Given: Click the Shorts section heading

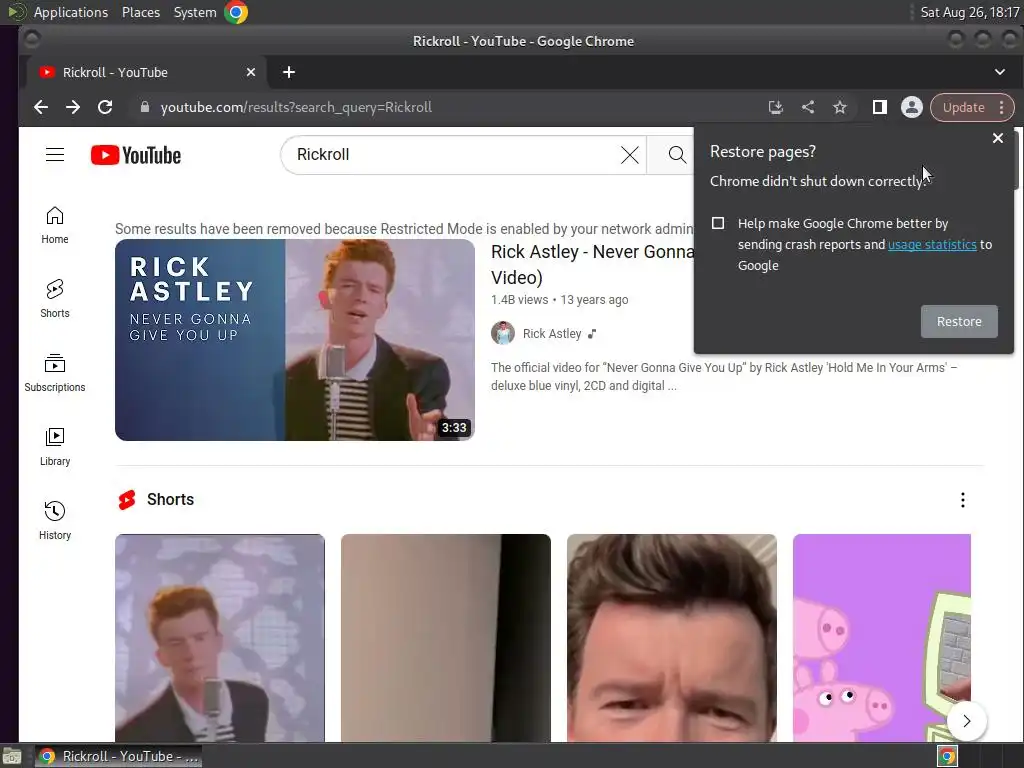Looking at the screenshot, I should pos(170,500).
